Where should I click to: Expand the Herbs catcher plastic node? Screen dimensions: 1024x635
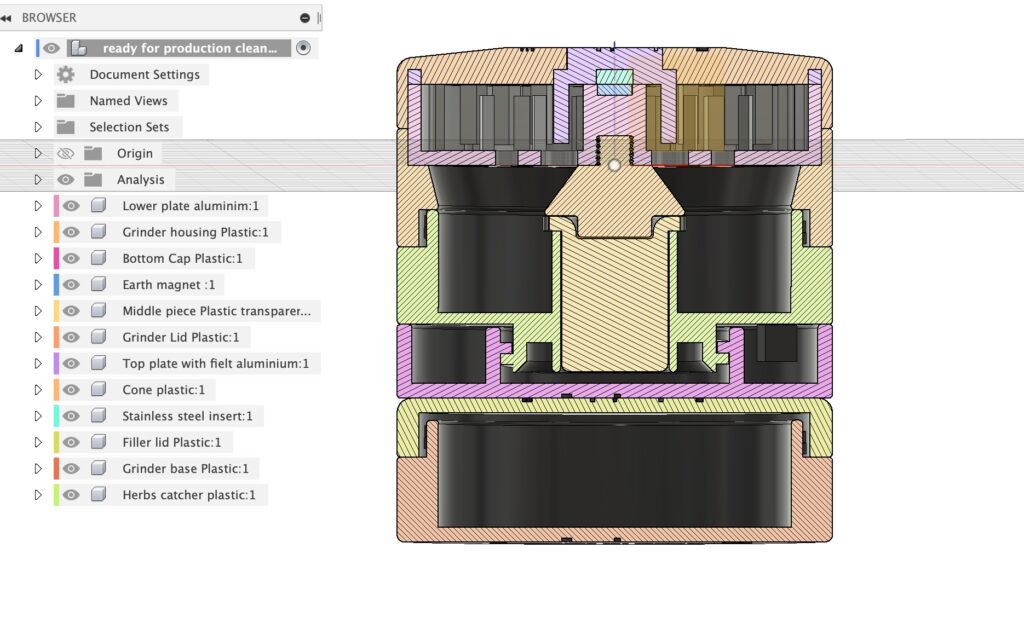click(39, 495)
